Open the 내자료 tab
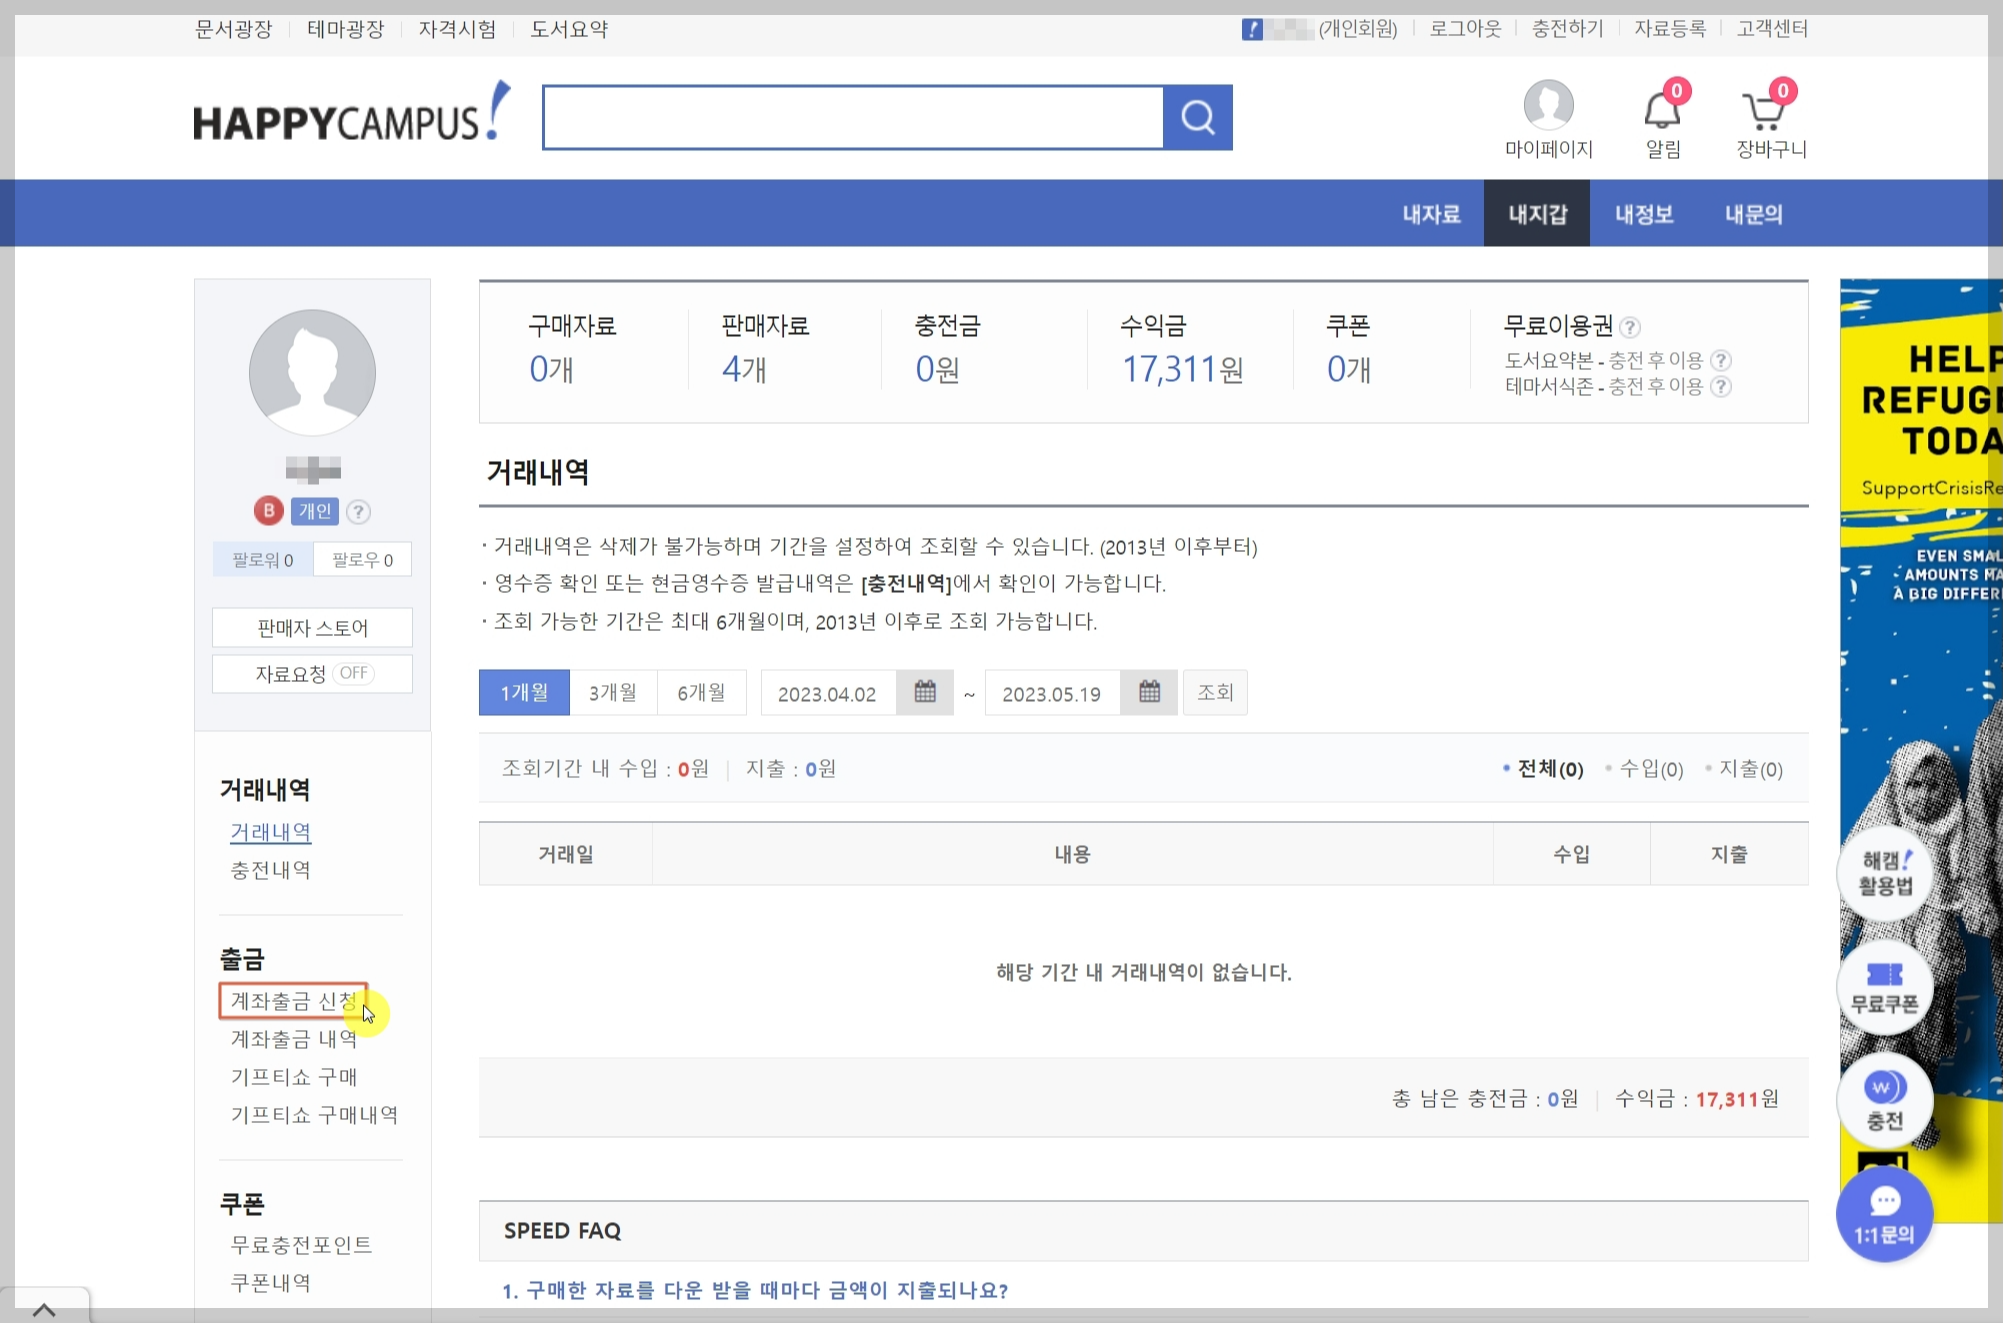 click(x=1431, y=214)
